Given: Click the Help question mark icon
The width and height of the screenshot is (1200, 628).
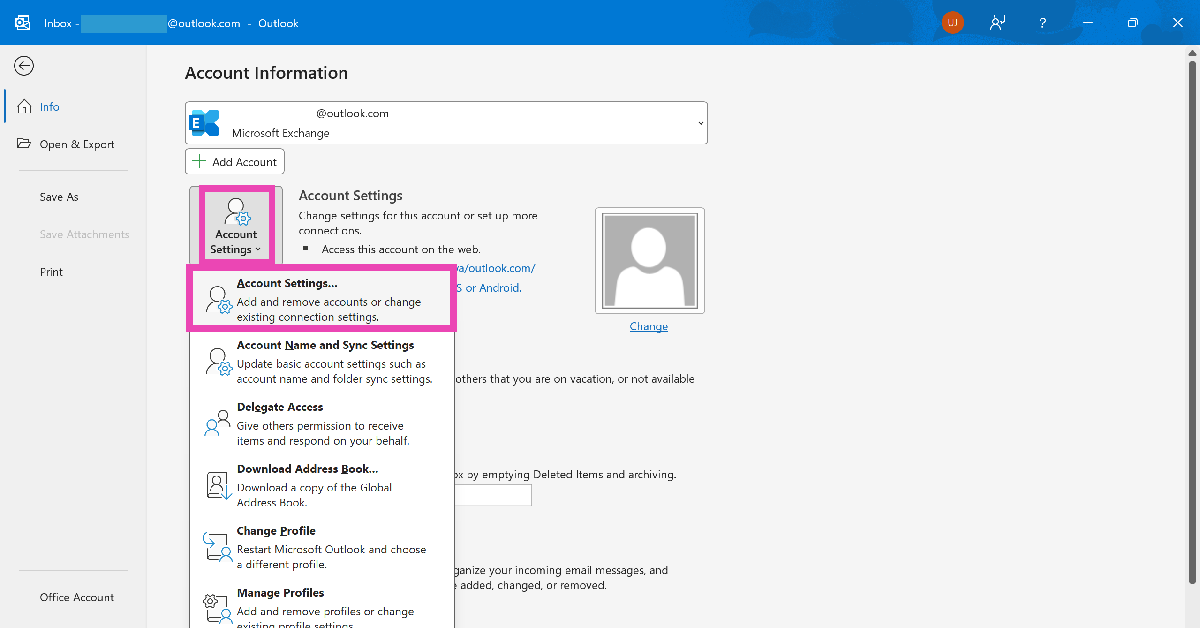Looking at the screenshot, I should [x=1043, y=22].
